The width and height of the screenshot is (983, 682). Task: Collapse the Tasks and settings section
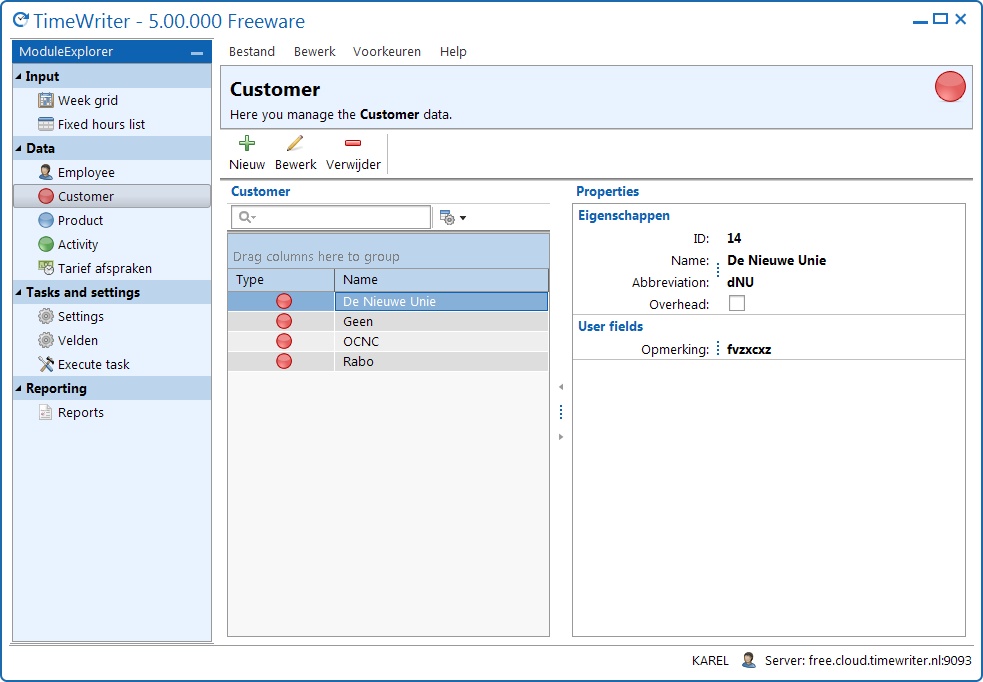pyautogui.click(x=19, y=292)
